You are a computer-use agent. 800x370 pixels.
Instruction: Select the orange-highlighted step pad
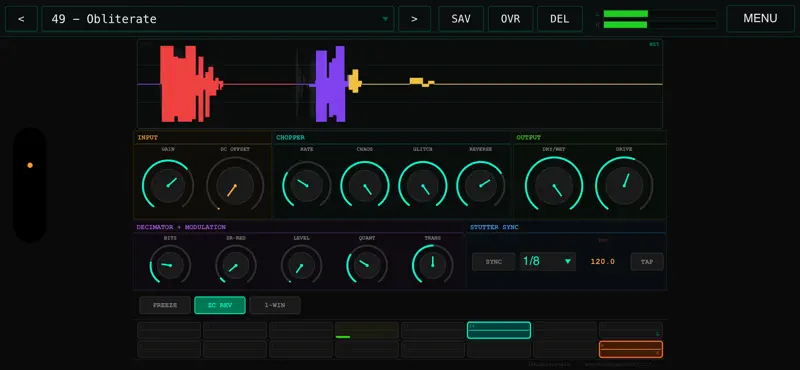(631, 349)
